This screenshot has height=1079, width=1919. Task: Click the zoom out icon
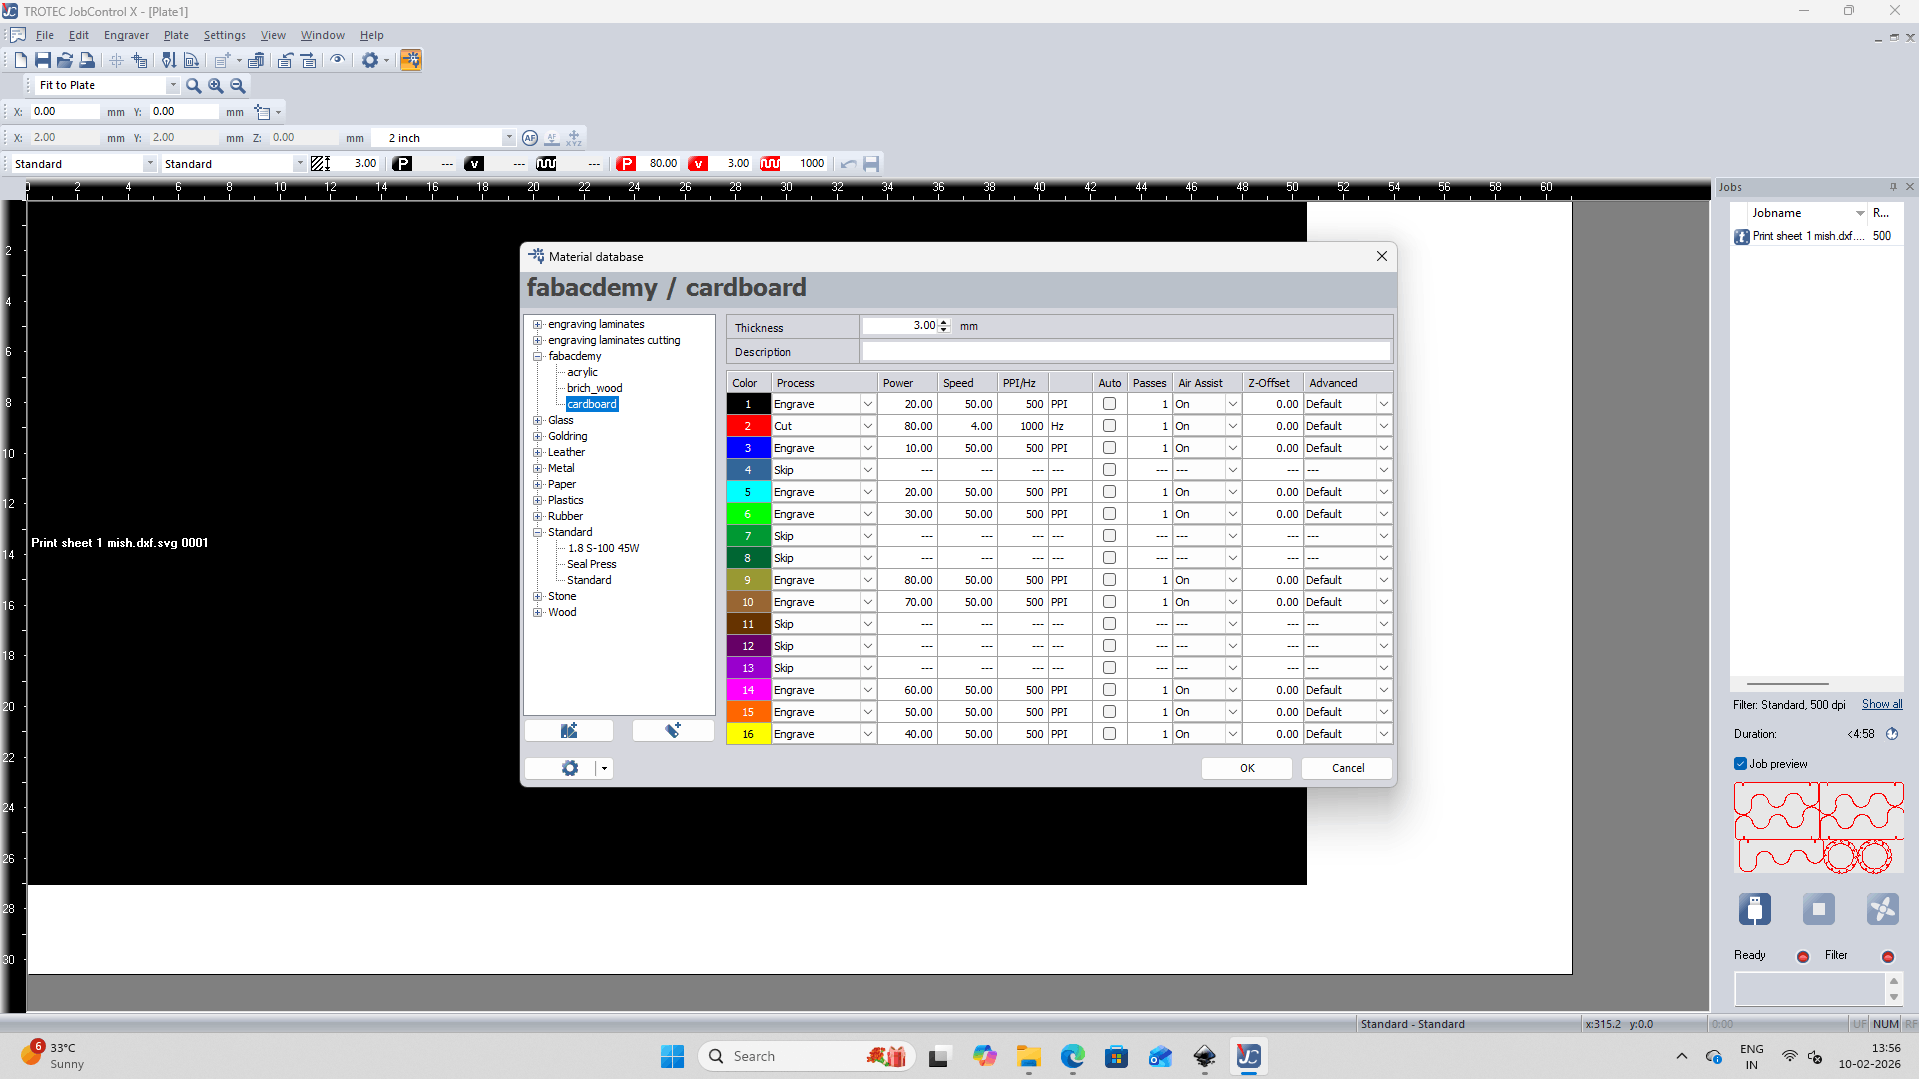(x=238, y=86)
